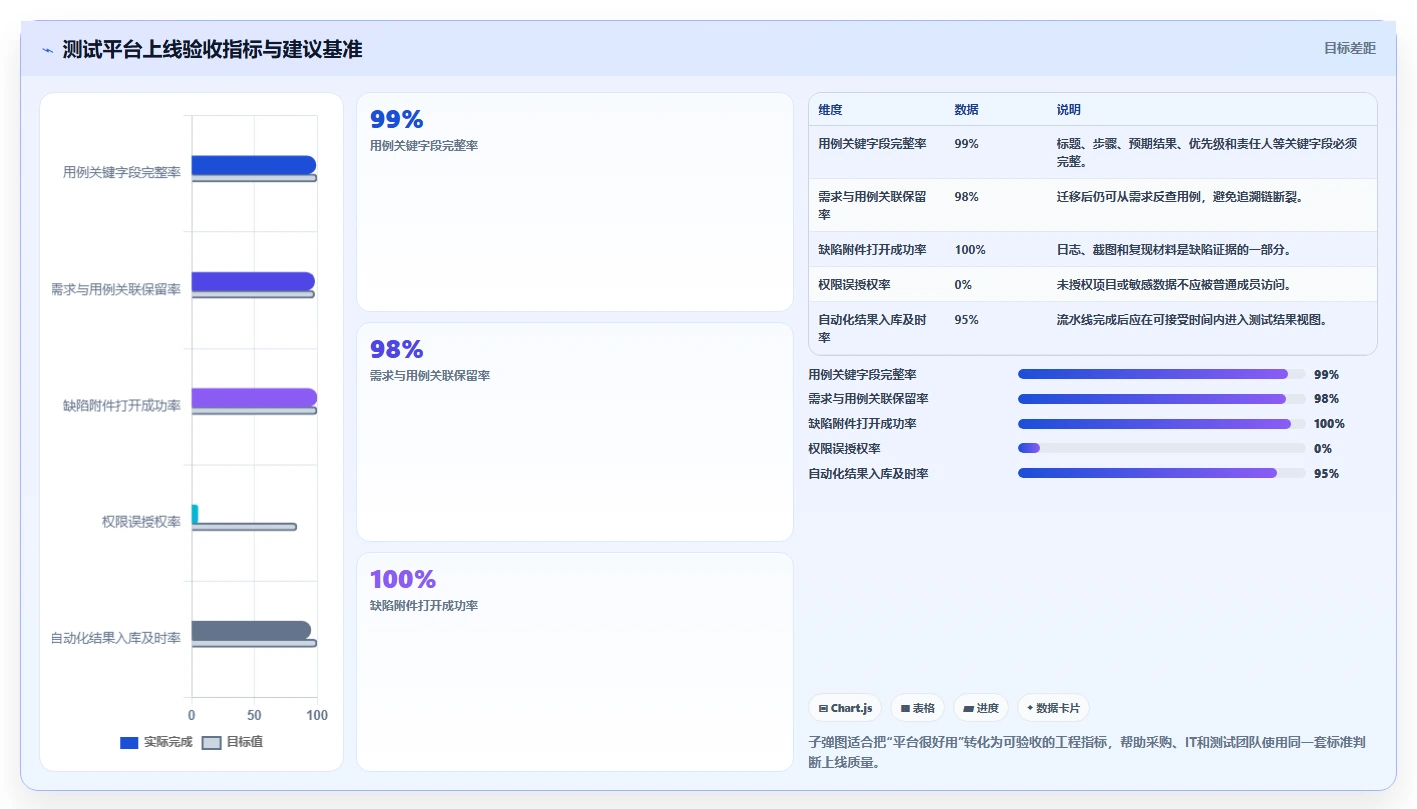The image size is (1417, 809).
Task: Click the small cyan actual bar for 权限误授权率
Action: 195,514
